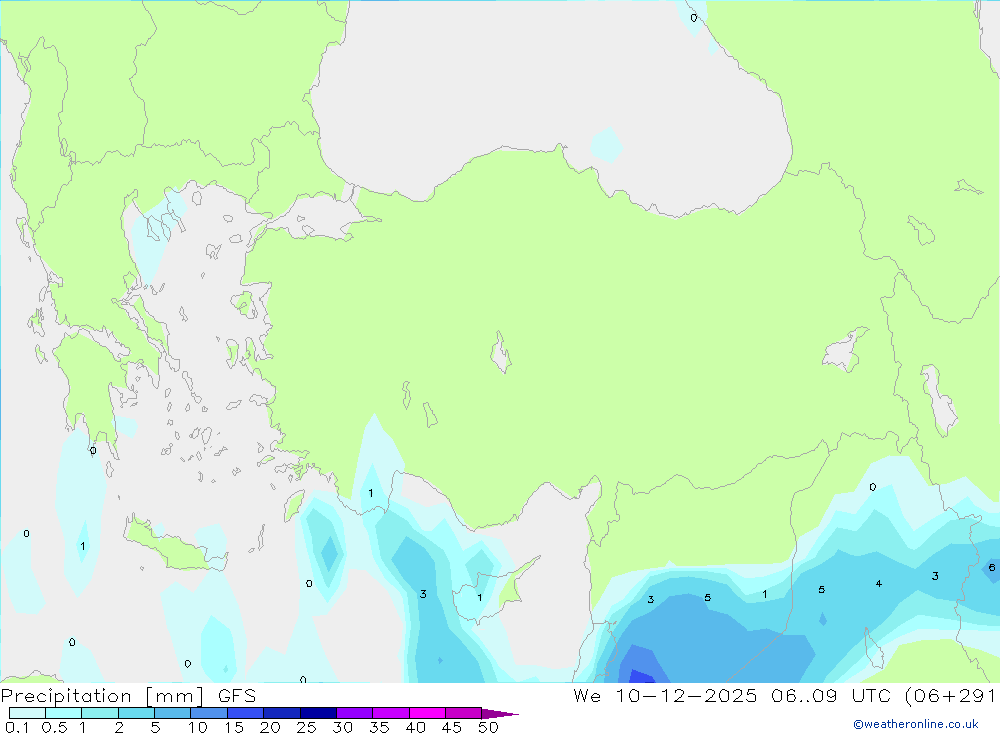Click the '35' legend scale label
This screenshot has height=733, width=1000.
coord(379,727)
